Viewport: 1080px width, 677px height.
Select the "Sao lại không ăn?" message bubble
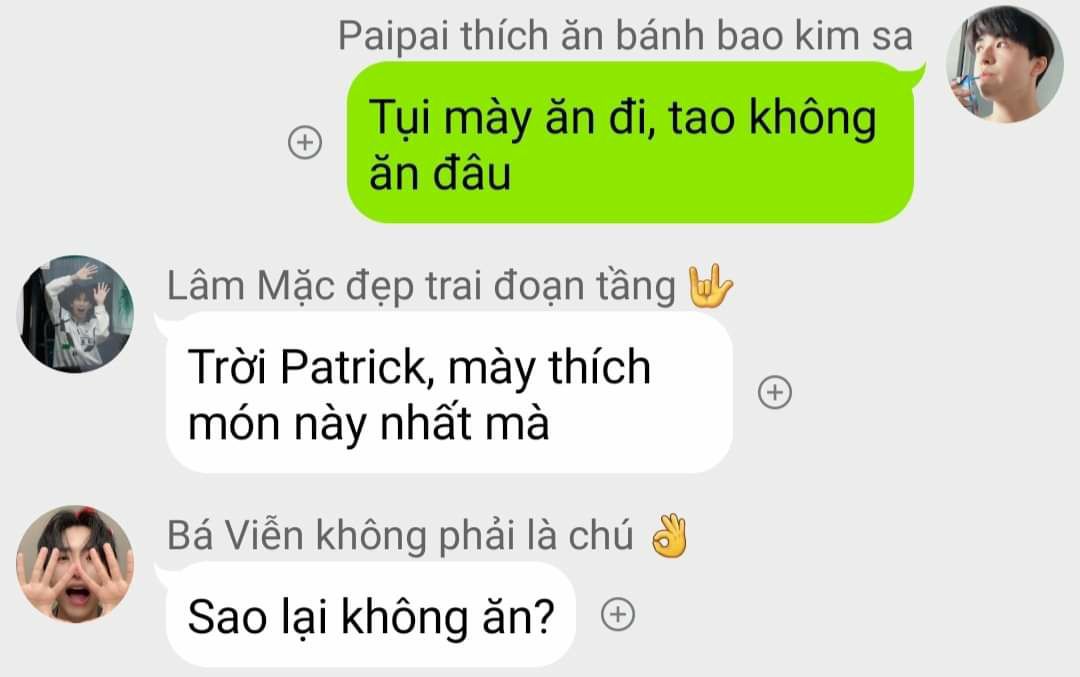point(371,614)
